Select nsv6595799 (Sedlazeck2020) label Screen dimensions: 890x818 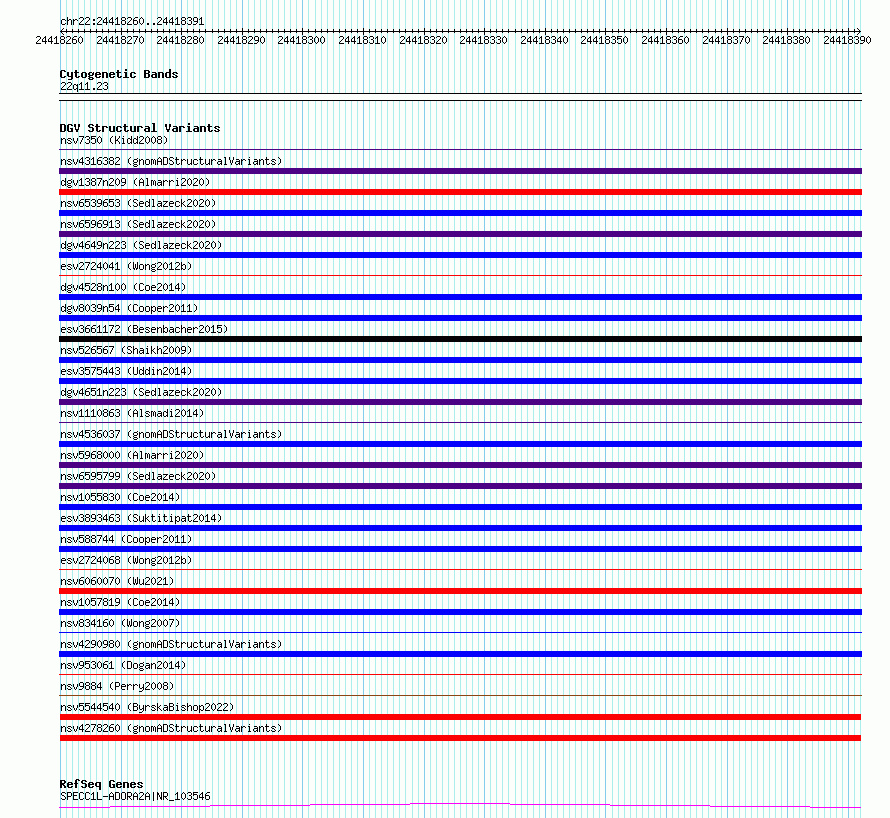(x=138, y=476)
